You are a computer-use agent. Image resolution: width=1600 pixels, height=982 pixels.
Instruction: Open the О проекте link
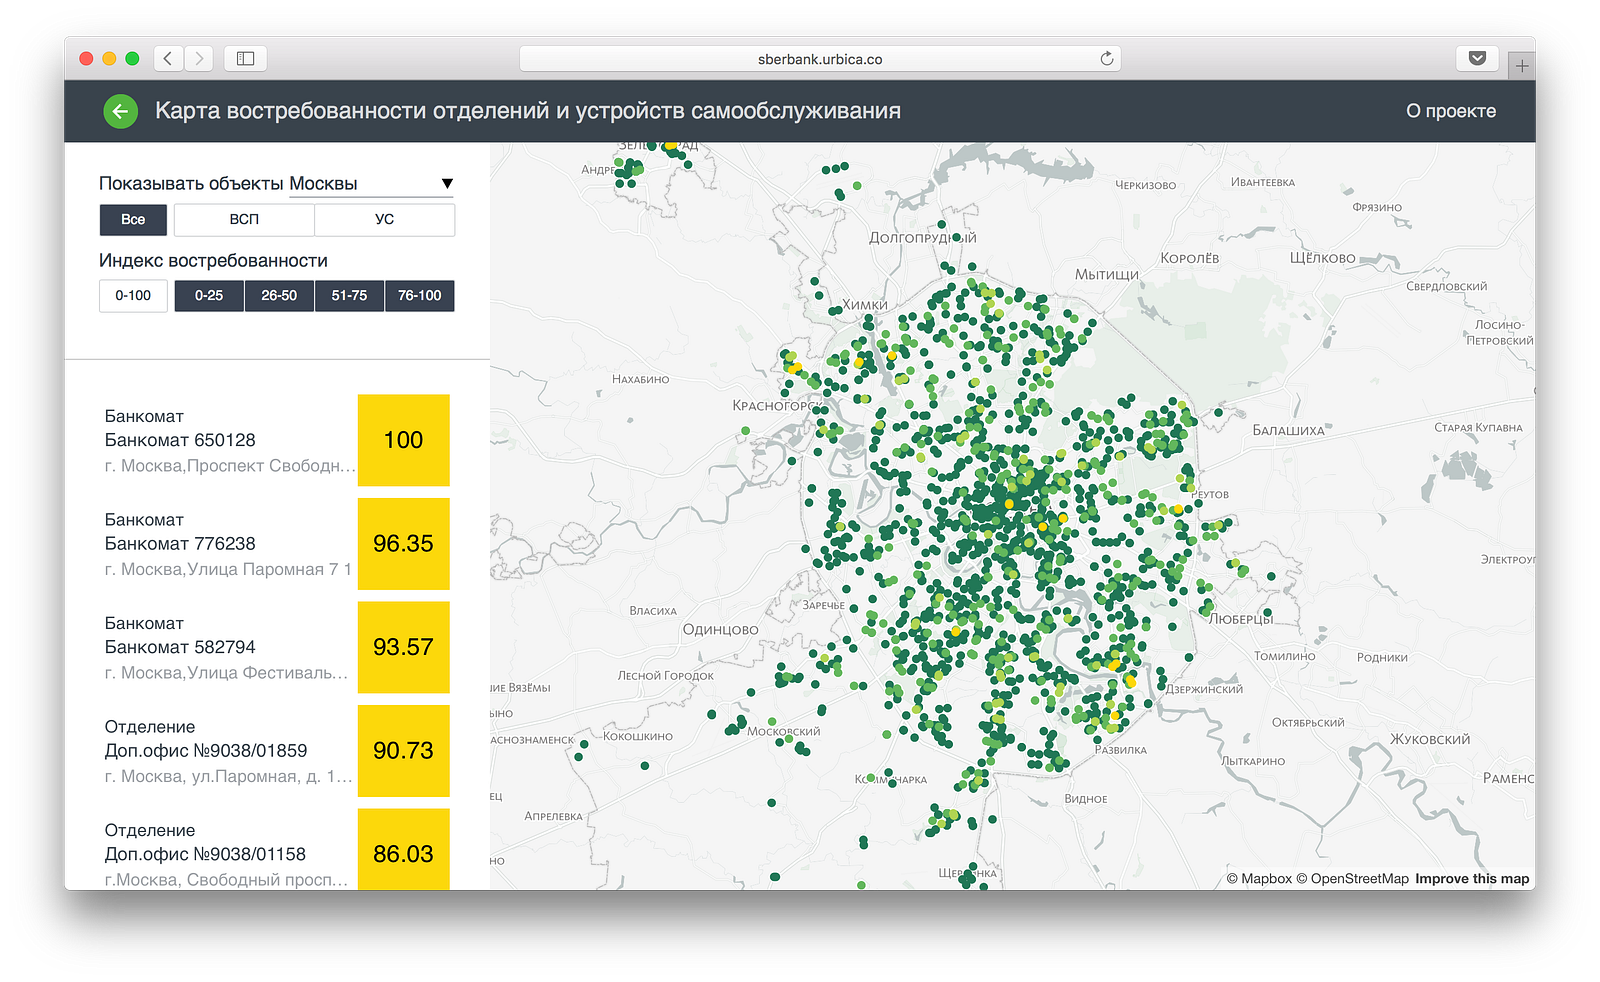pos(1450,111)
